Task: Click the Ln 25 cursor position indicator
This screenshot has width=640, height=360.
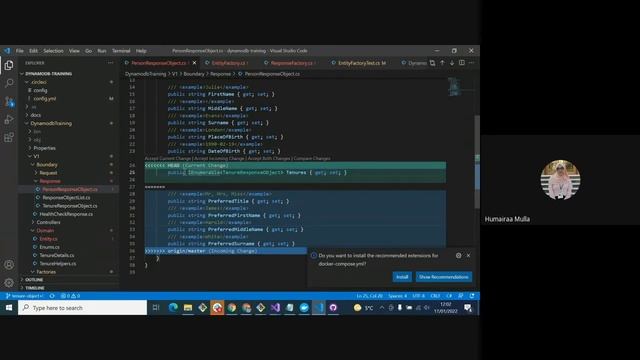Action: [x=369, y=296]
